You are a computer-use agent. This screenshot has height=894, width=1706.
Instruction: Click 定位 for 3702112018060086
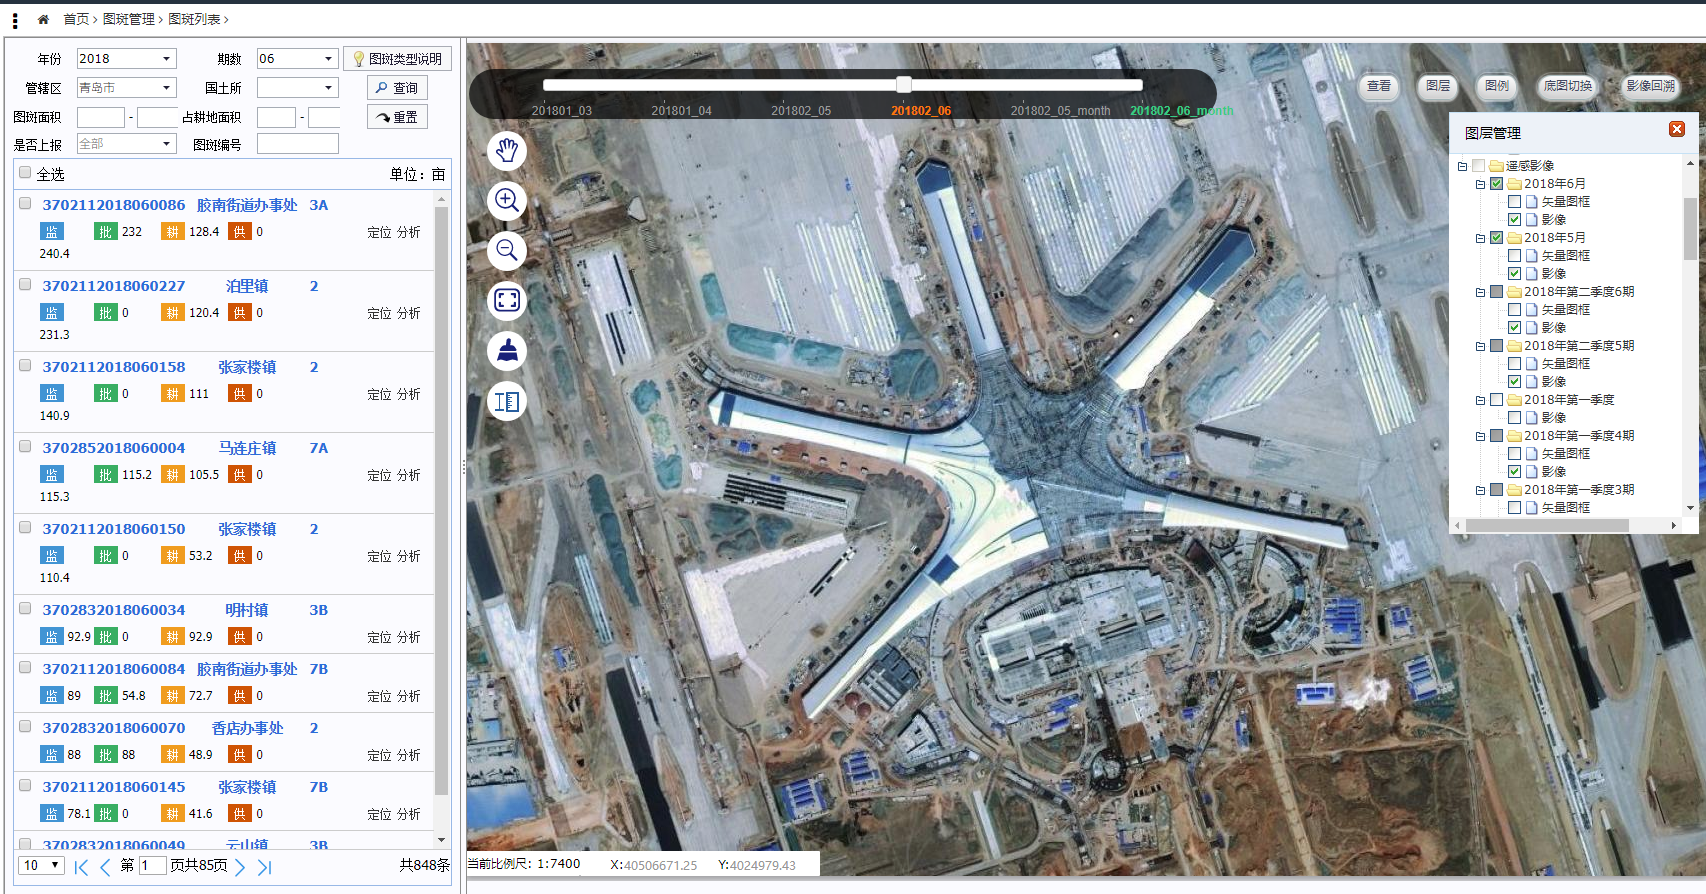[x=379, y=232]
